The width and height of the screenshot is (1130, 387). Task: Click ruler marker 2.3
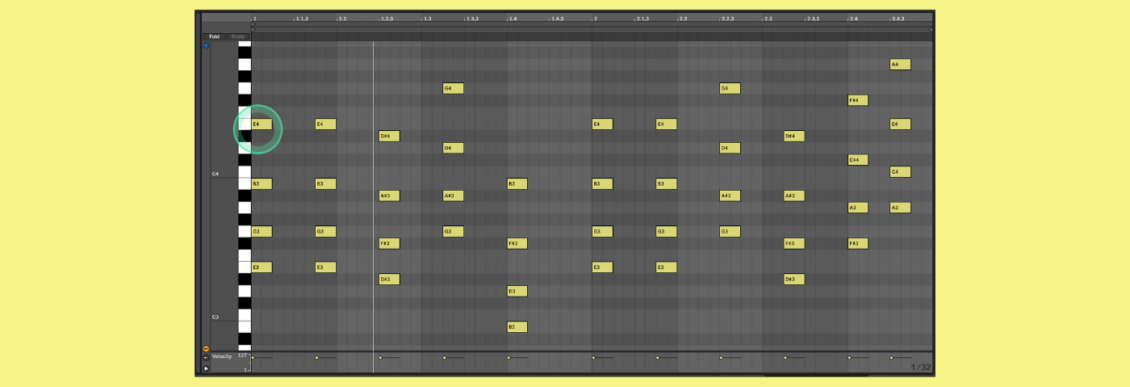768,19
